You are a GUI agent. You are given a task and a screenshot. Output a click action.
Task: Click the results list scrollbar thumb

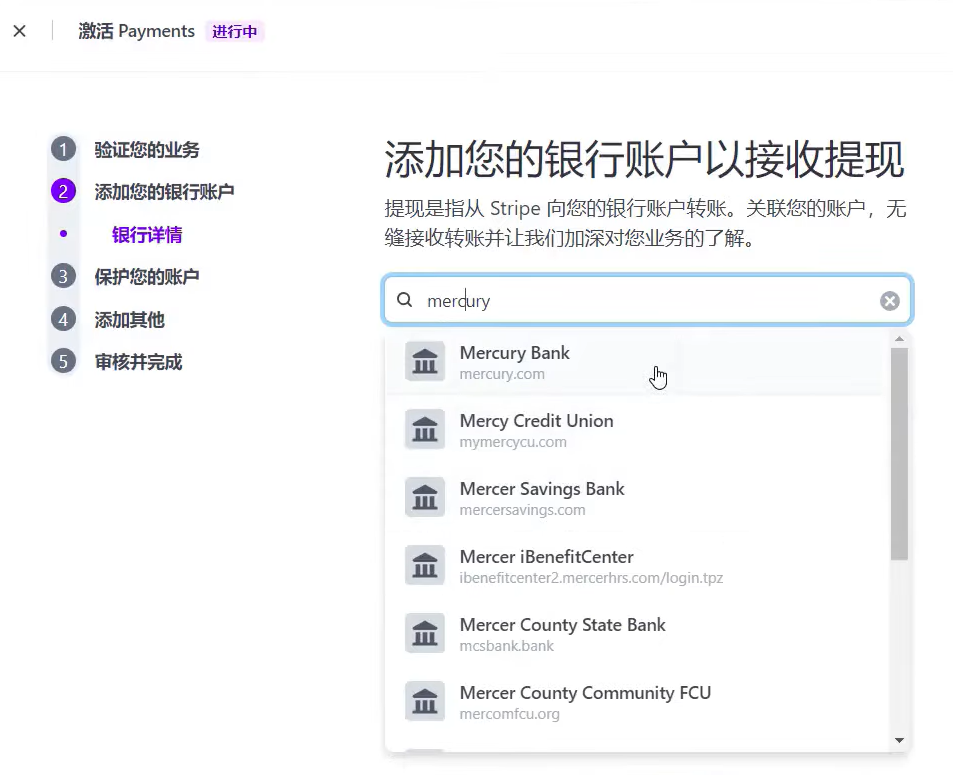900,453
